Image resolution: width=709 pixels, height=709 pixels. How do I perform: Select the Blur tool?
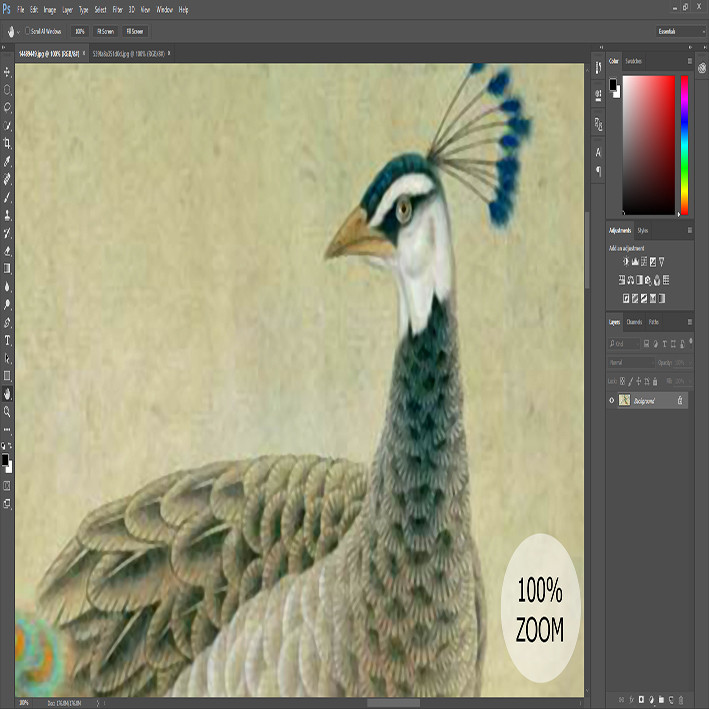click(7, 286)
